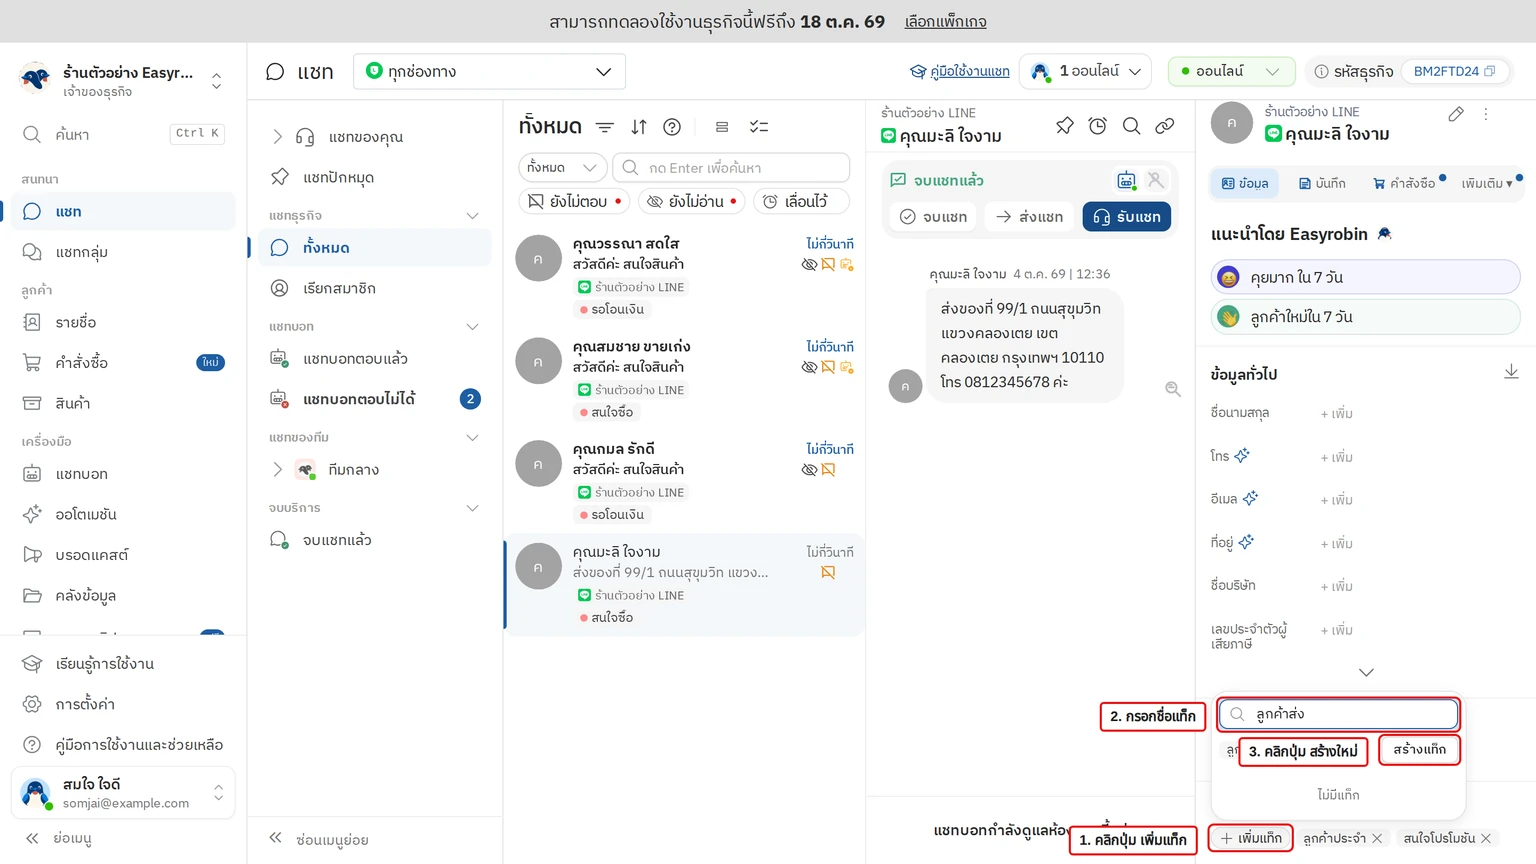Toggle the ยังไม่อ่าน filter chip
The image size is (1536, 864).
(691, 201)
